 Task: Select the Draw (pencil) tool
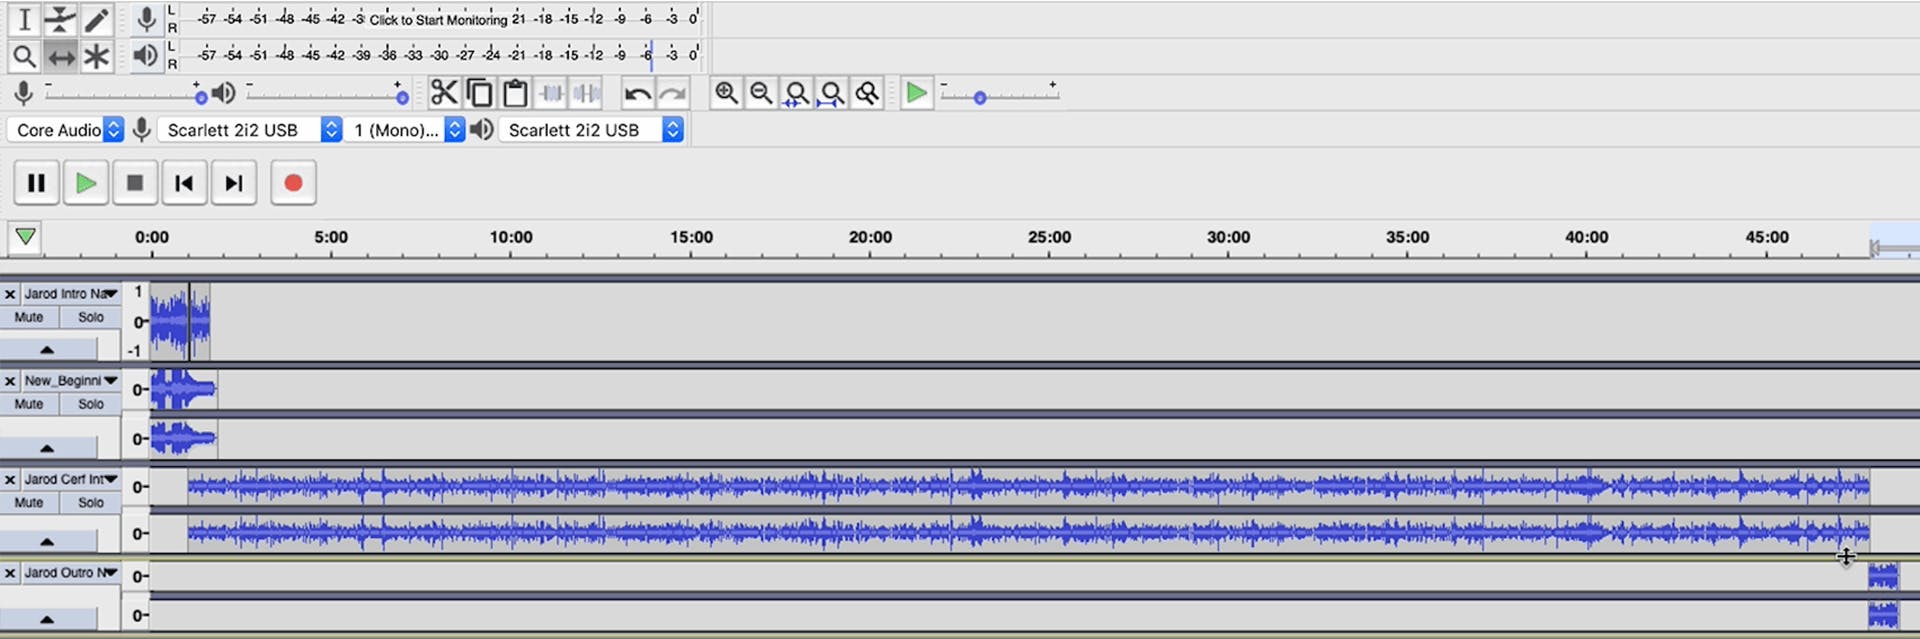96,19
